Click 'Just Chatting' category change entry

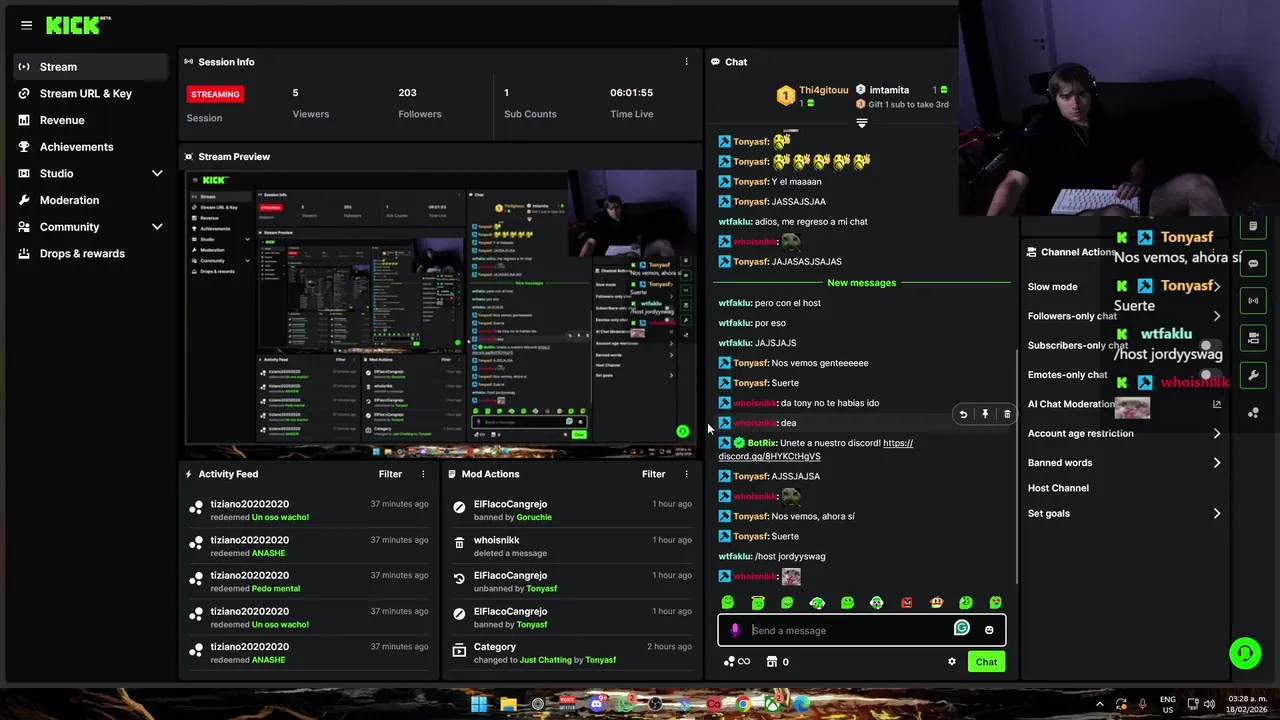click(571, 653)
